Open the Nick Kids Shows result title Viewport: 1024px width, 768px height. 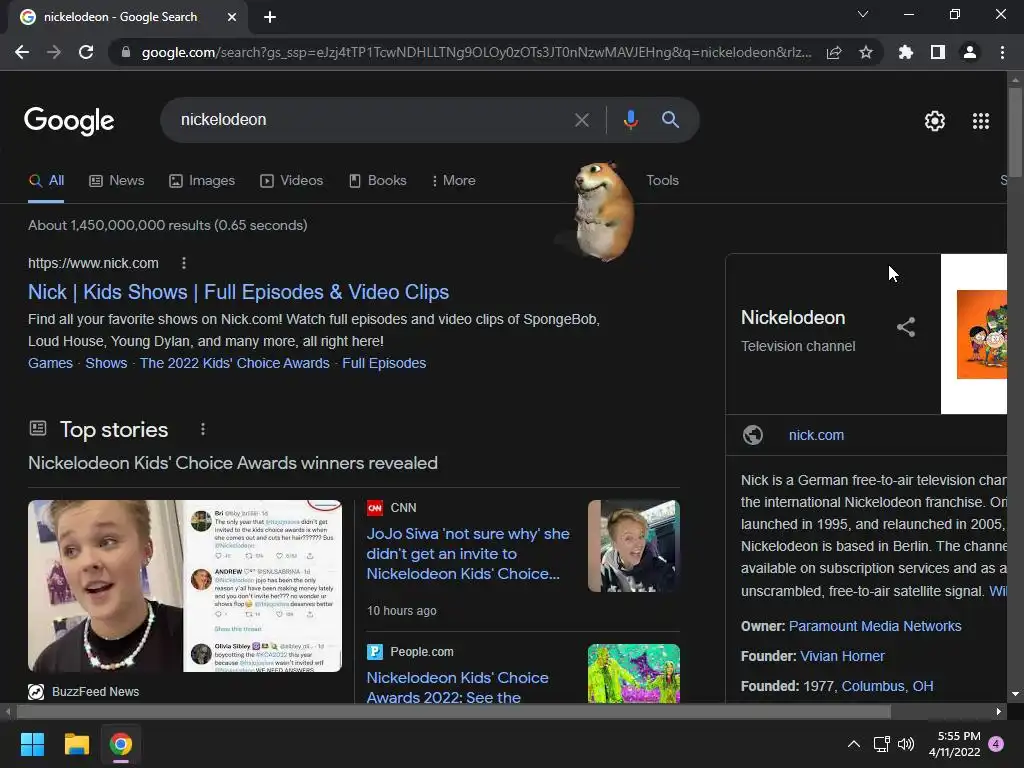[238, 292]
